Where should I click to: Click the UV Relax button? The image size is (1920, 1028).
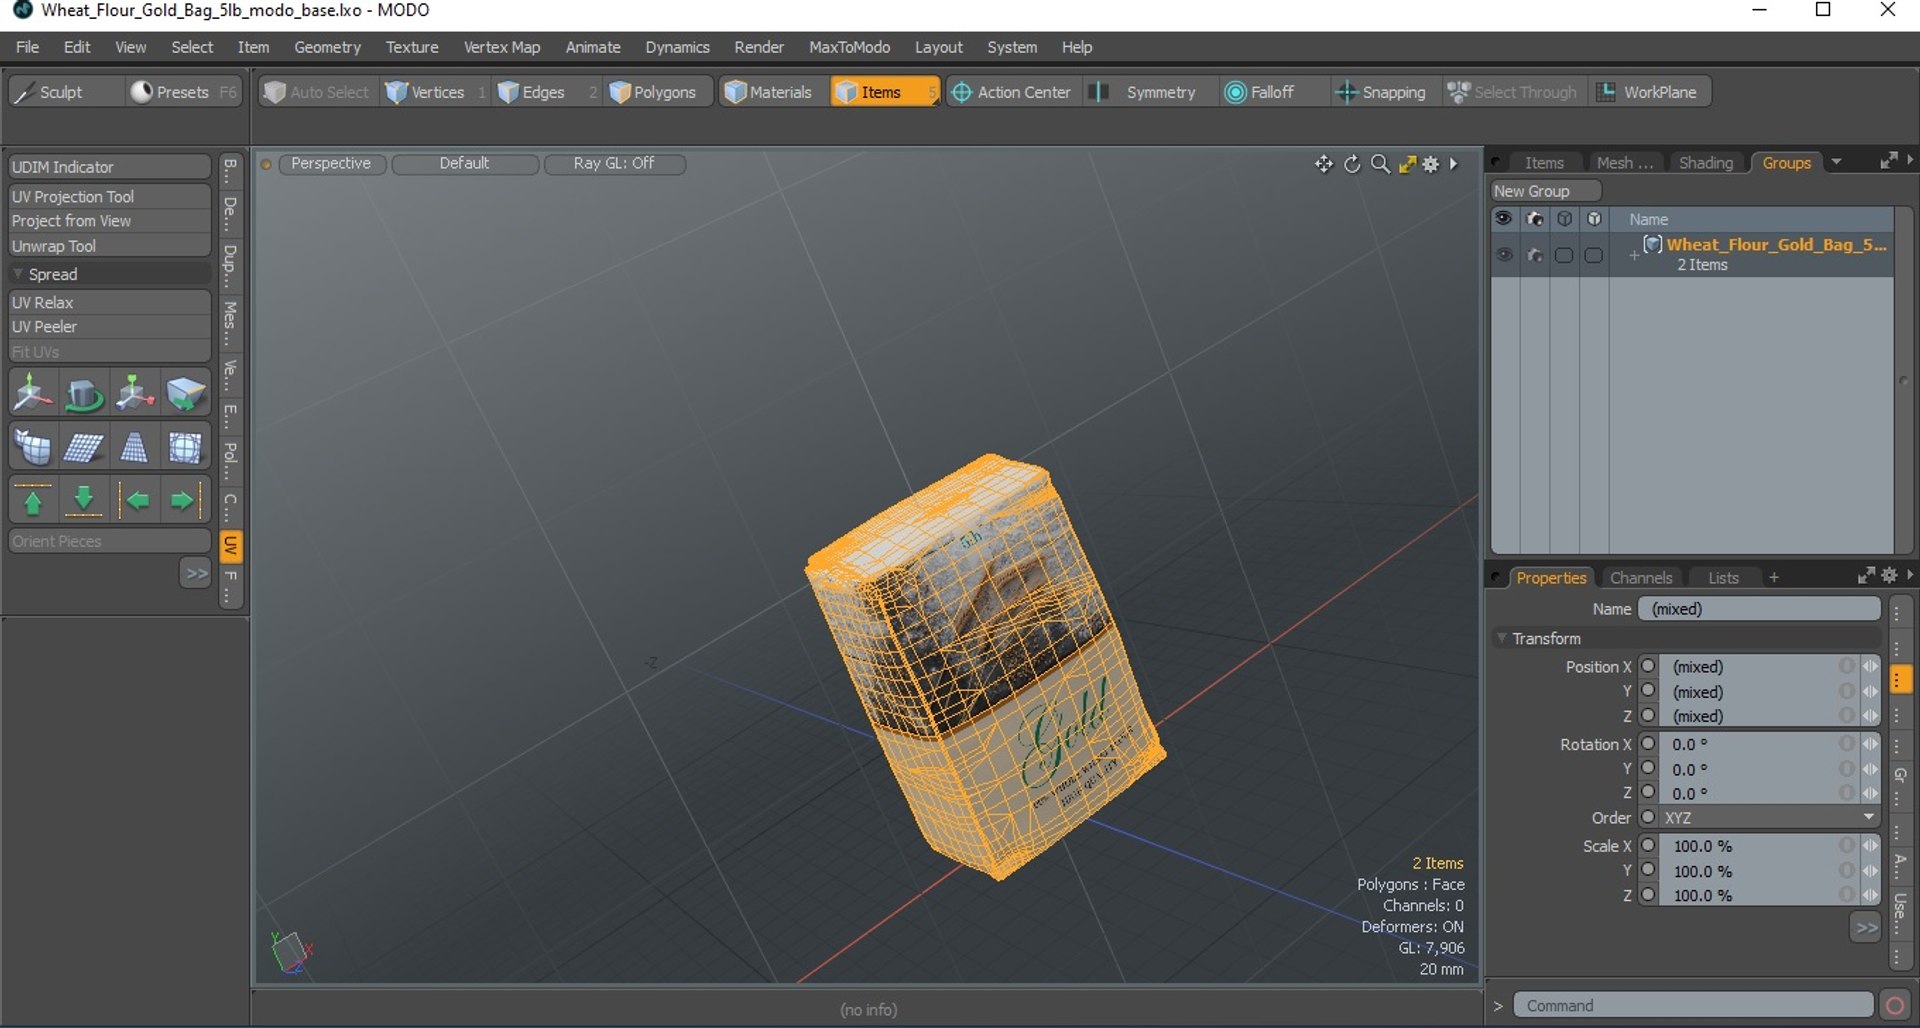[x=110, y=302]
